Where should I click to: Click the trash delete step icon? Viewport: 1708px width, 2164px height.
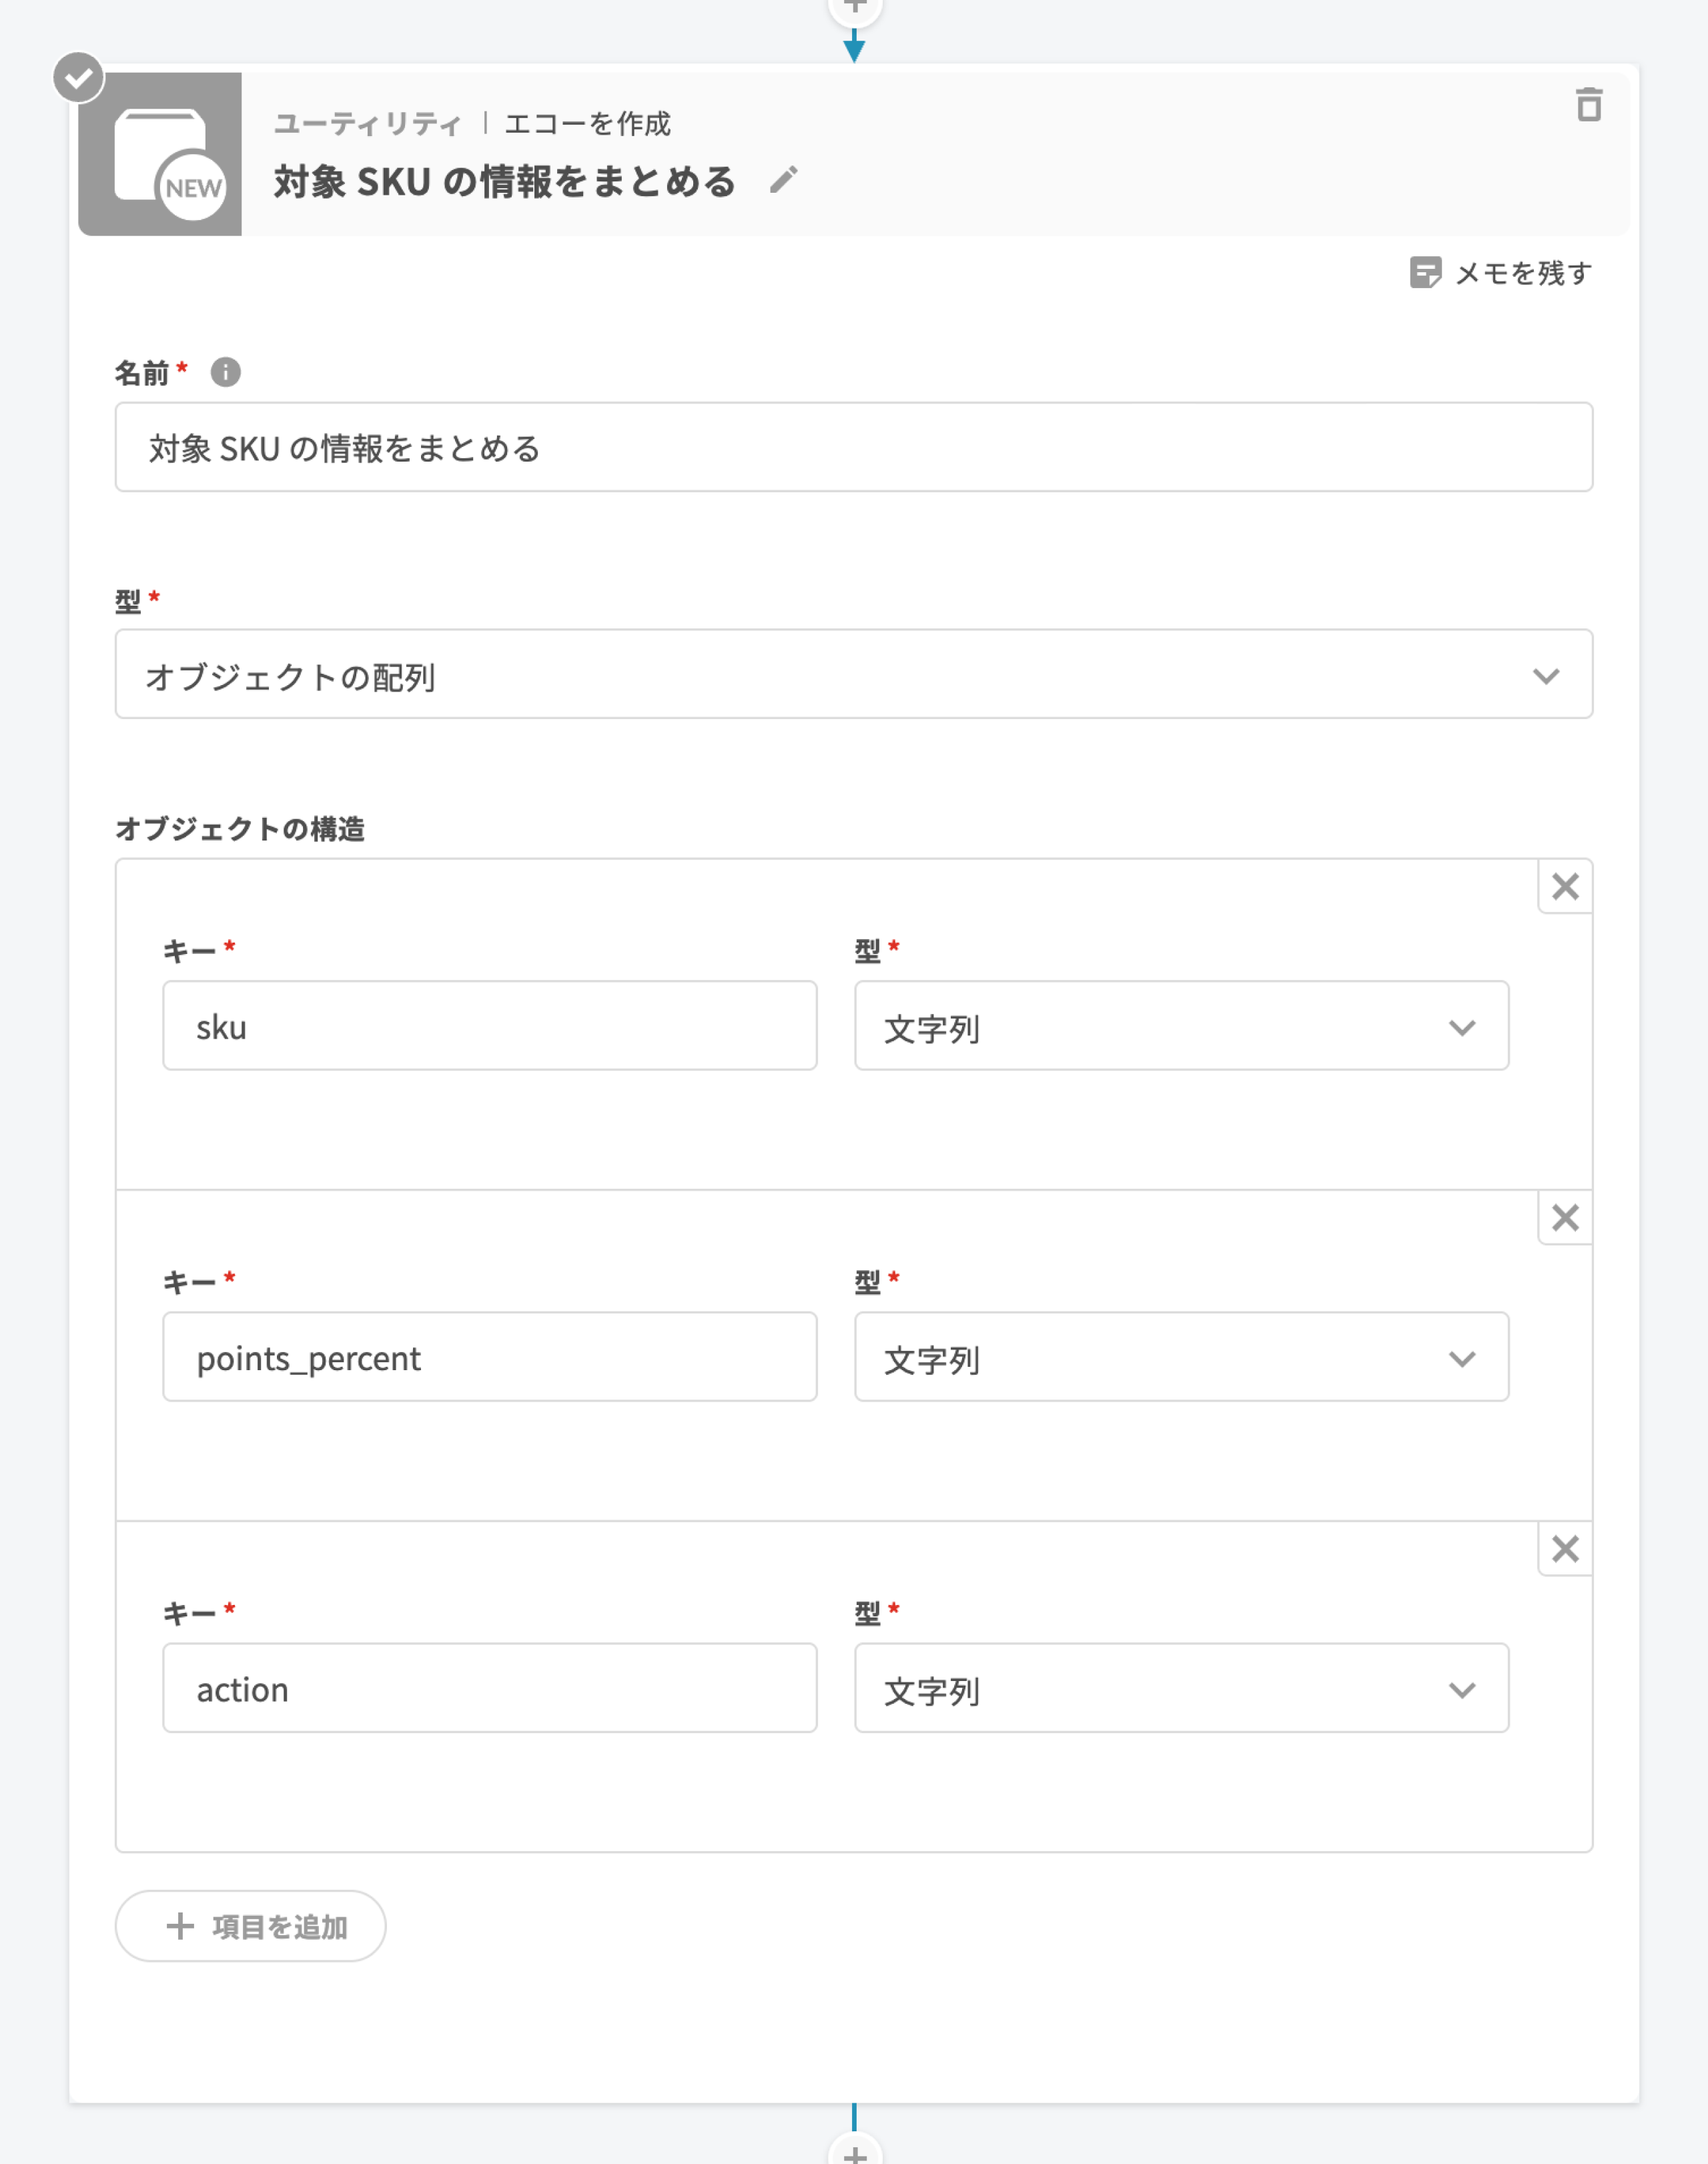(1588, 105)
